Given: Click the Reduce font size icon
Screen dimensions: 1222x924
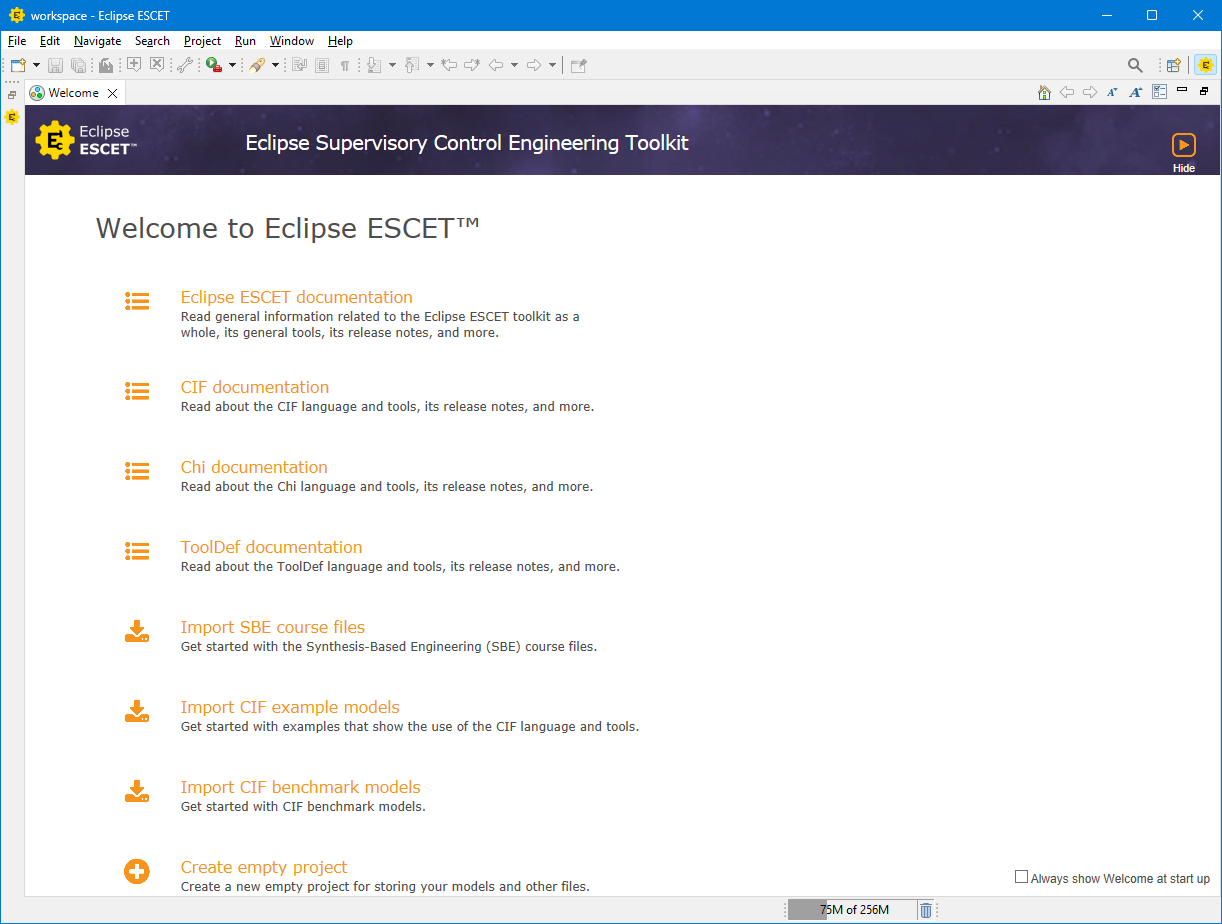Looking at the screenshot, I should pyautogui.click(x=1112, y=92).
